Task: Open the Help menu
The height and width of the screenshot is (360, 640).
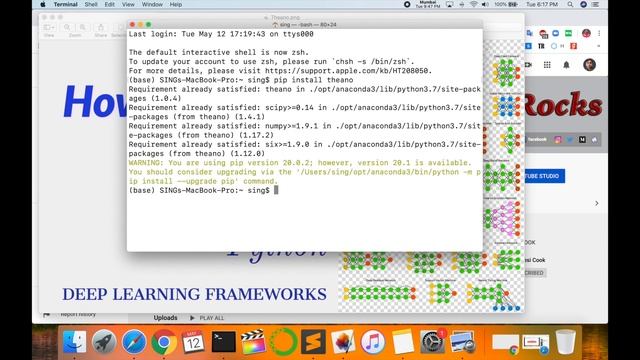Action: 176,4
